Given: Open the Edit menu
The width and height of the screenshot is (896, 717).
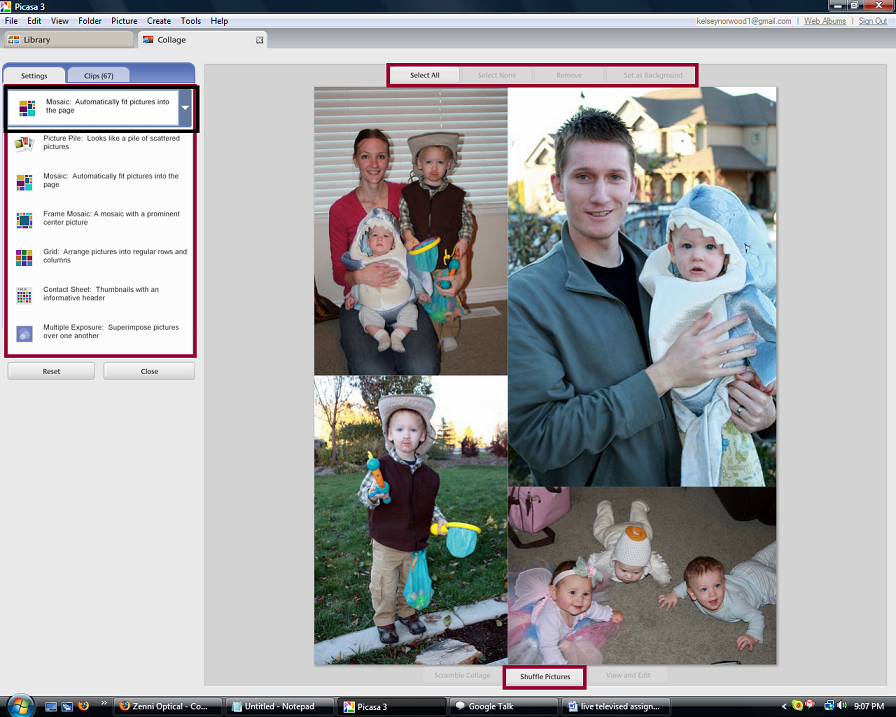Looking at the screenshot, I should 34,21.
